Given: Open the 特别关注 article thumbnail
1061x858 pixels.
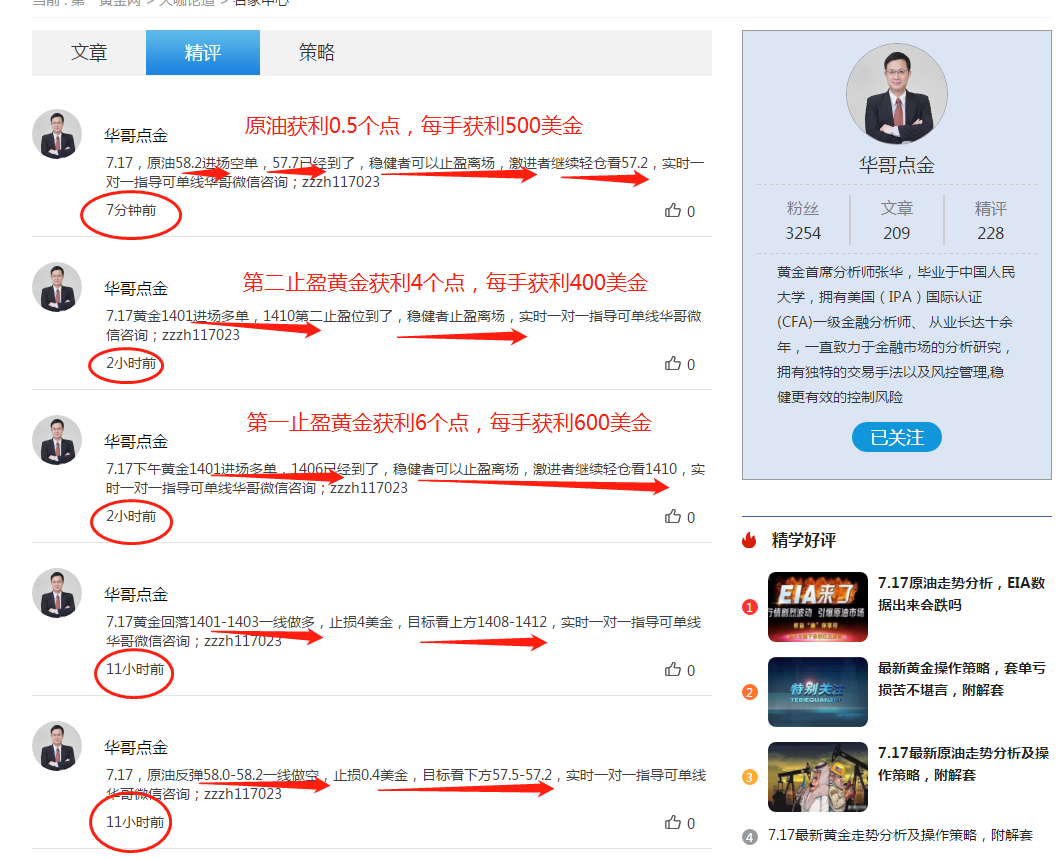Looking at the screenshot, I should tap(817, 692).
